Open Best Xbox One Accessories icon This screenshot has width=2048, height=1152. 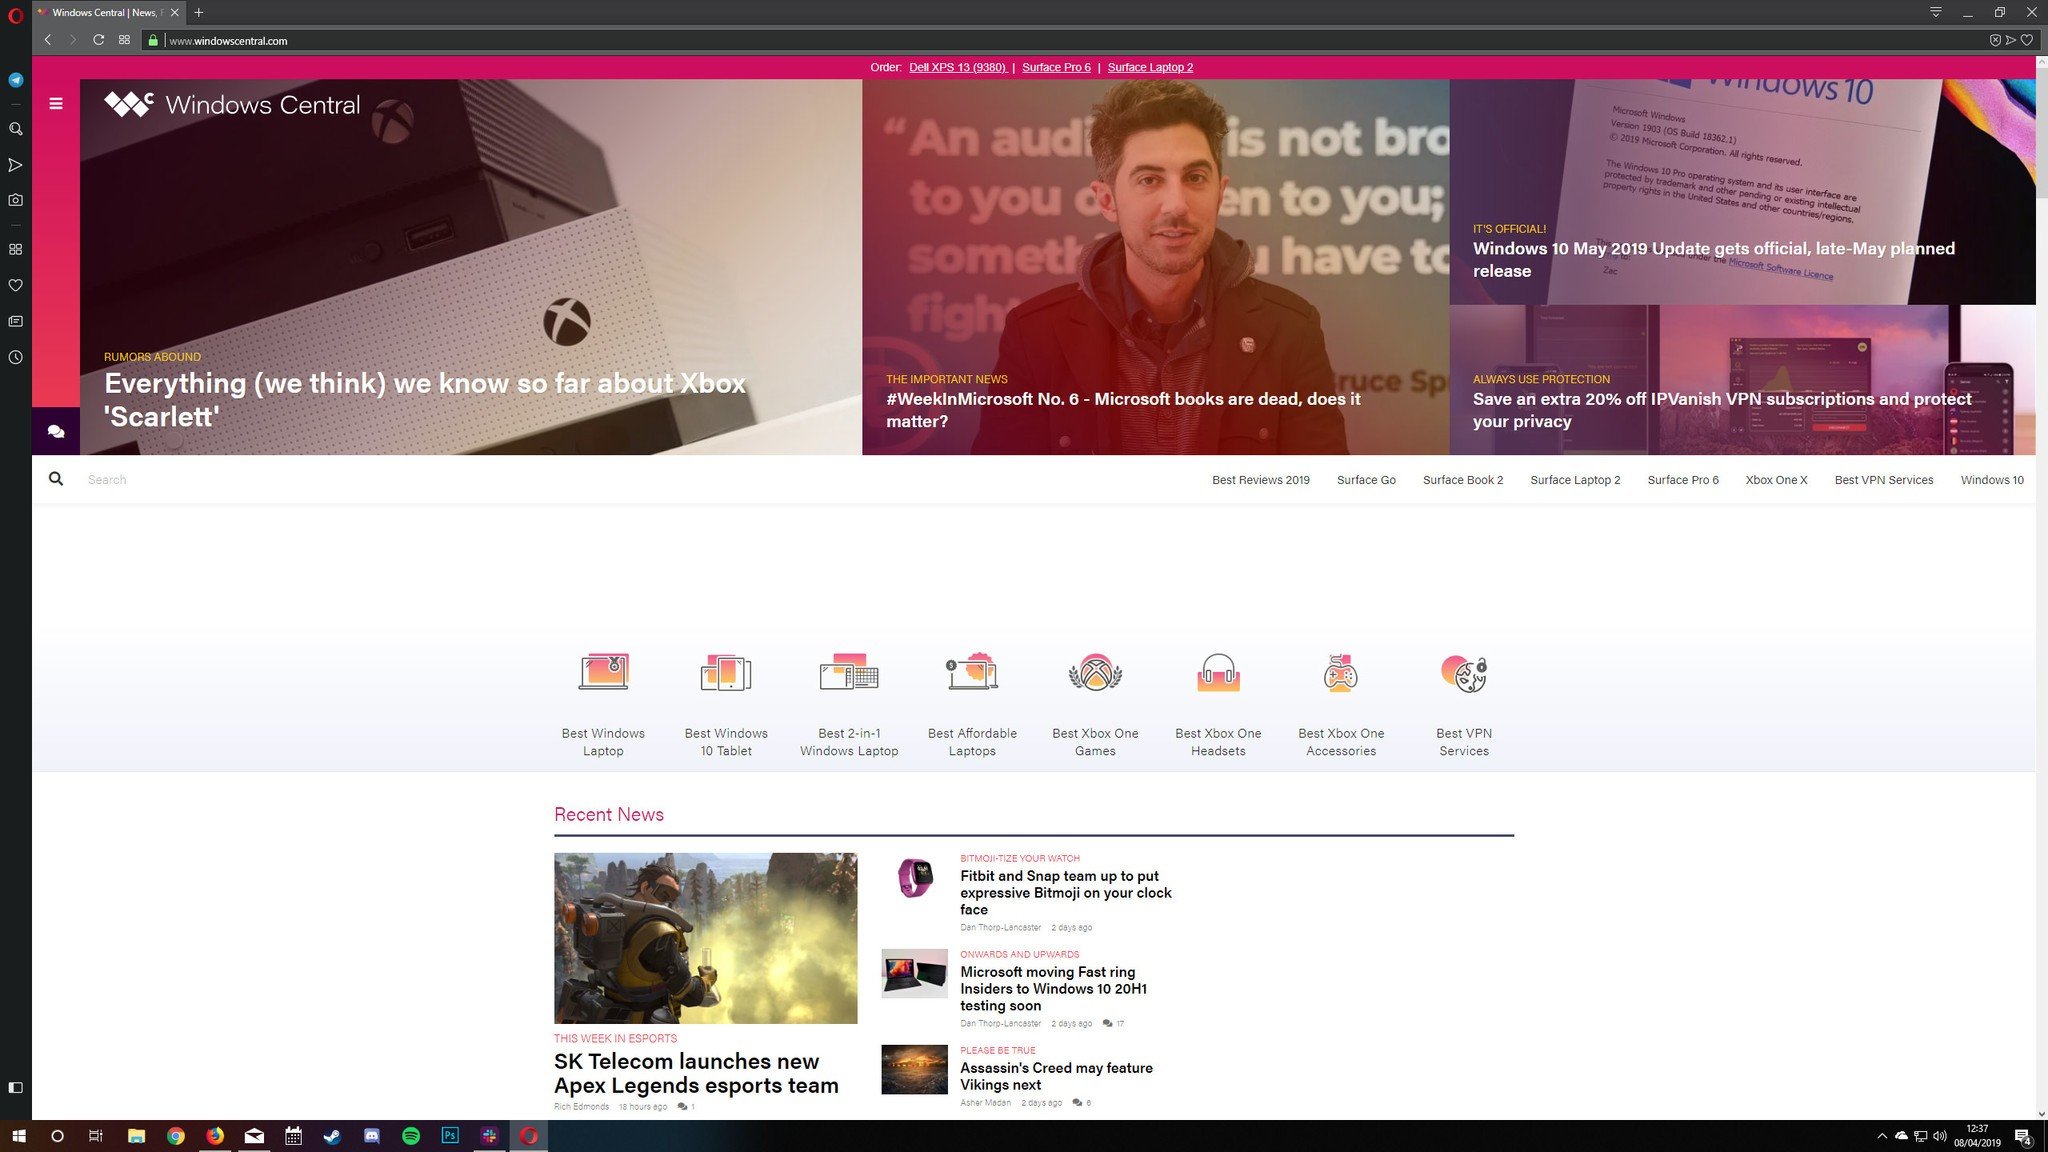point(1341,672)
